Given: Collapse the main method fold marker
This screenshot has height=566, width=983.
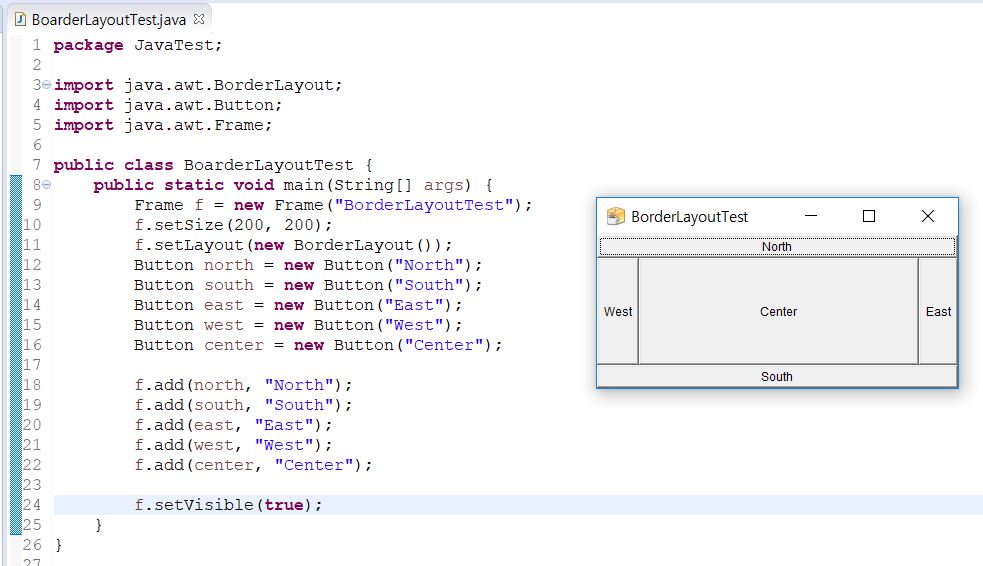Looking at the screenshot, I should (46, 185).
